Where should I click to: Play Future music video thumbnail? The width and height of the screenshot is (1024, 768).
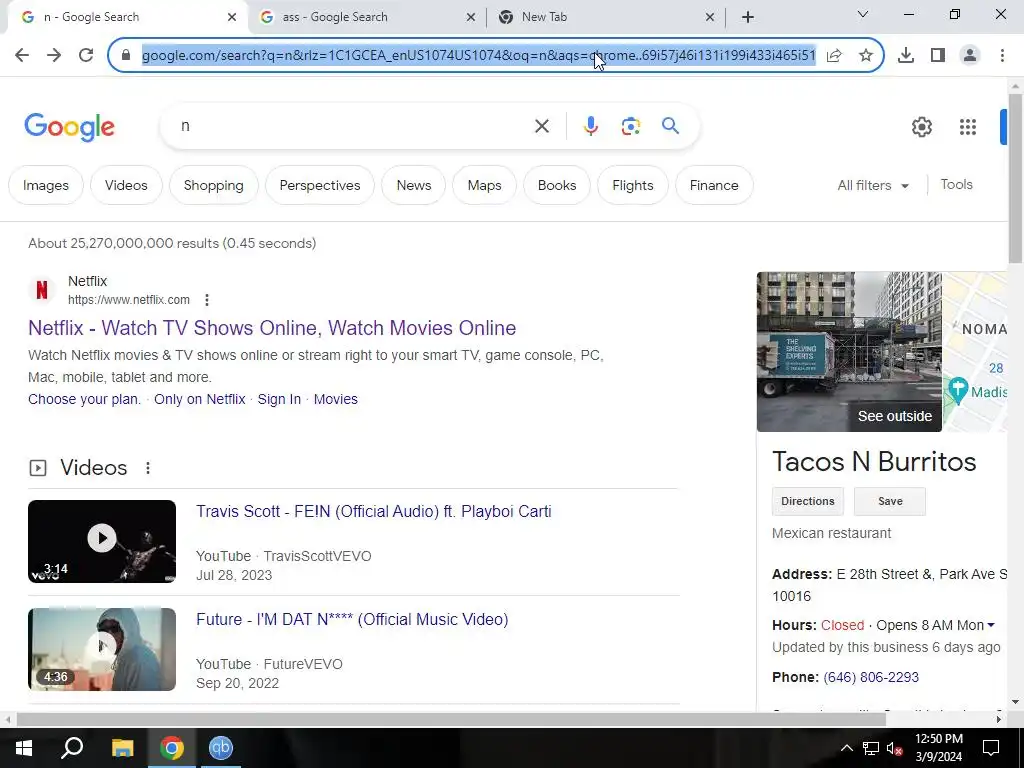coord(102,649)
